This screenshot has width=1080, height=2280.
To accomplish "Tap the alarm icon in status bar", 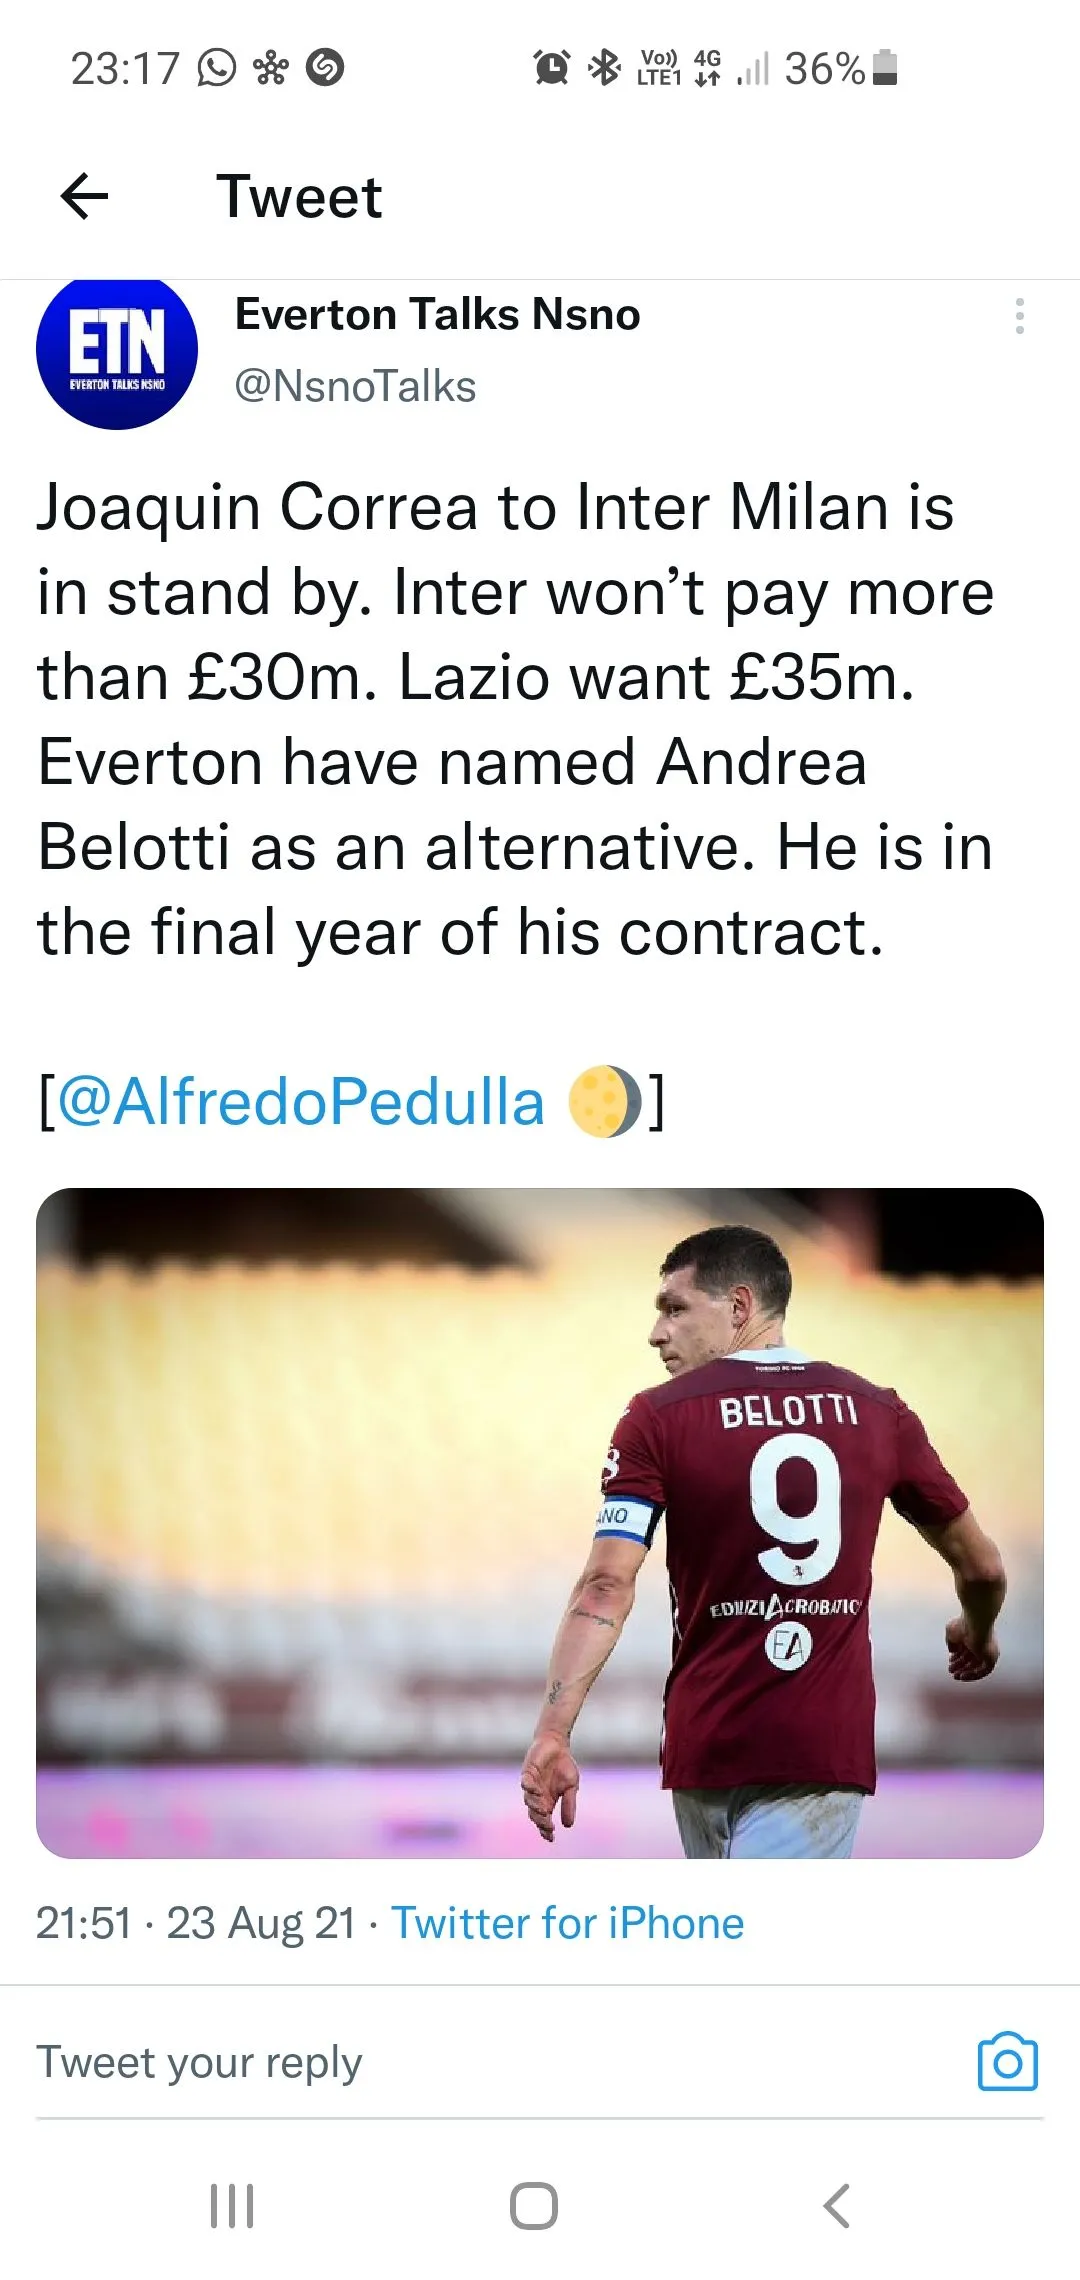I will click(552, 68).
